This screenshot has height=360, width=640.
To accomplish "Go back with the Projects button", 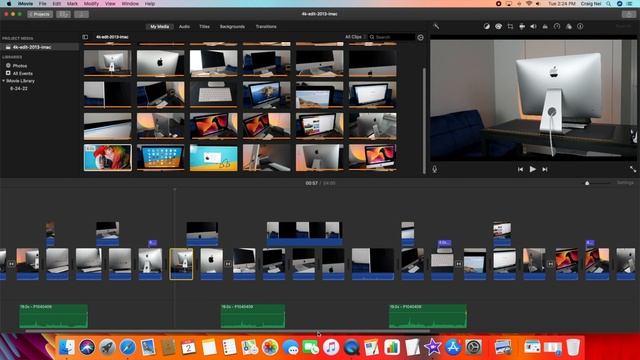I will pos(40,14).
